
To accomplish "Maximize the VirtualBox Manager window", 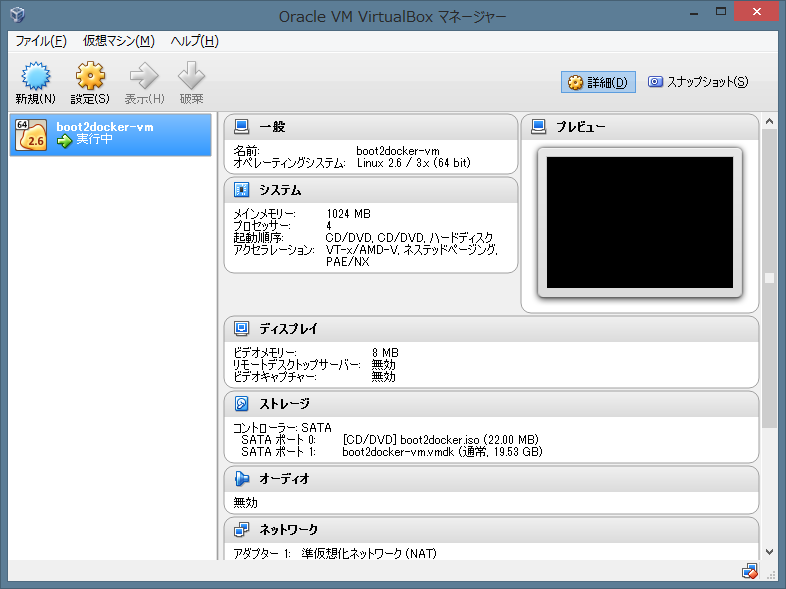I will 720,12.
